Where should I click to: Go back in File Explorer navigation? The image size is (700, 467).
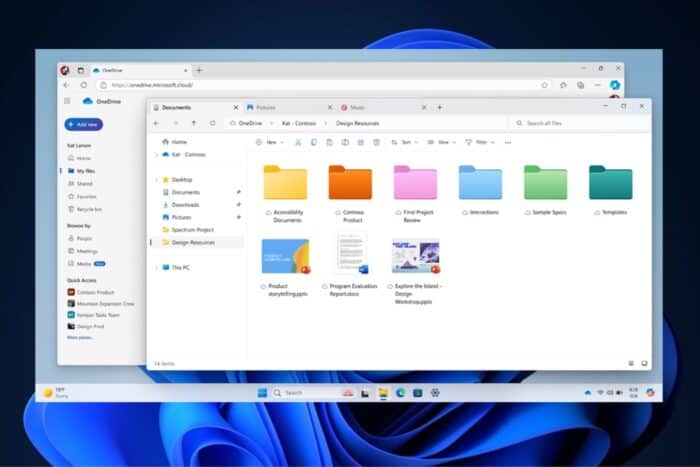(x=156, y=123)
